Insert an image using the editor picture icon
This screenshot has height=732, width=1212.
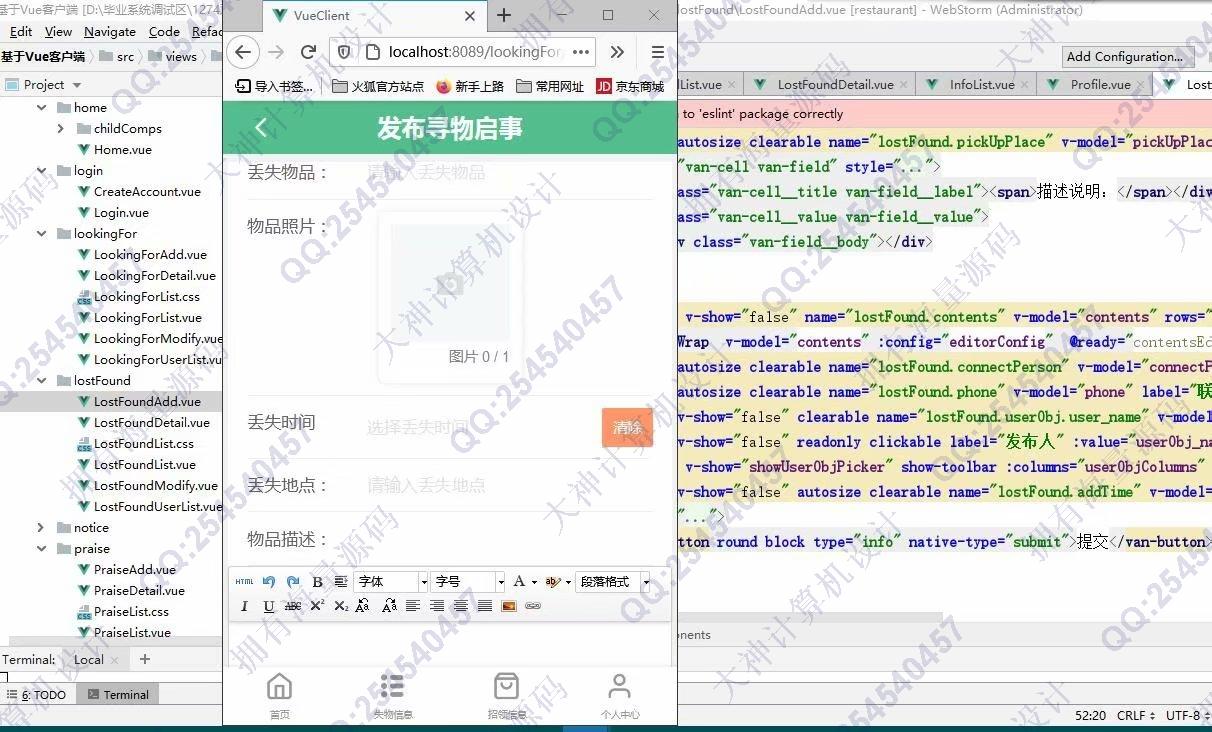tap(509, 606)
